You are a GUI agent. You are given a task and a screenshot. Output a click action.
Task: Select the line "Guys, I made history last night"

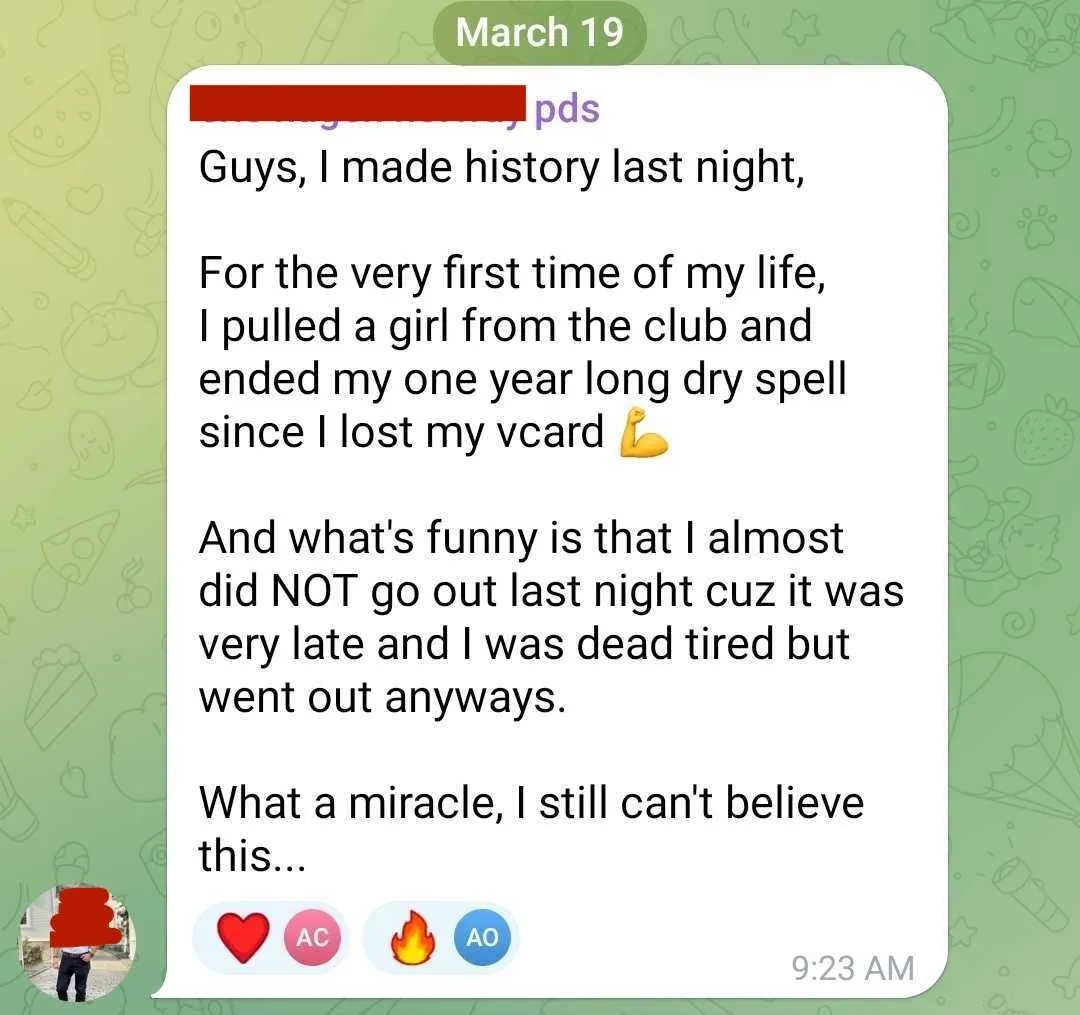(x=501, y=168)
